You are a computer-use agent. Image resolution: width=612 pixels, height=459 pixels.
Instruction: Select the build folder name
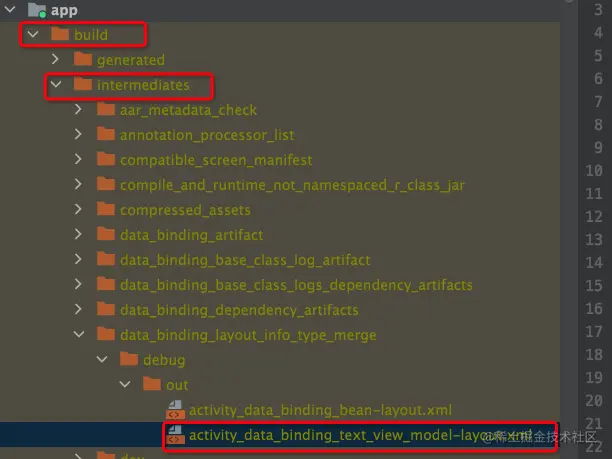(91, 35)
